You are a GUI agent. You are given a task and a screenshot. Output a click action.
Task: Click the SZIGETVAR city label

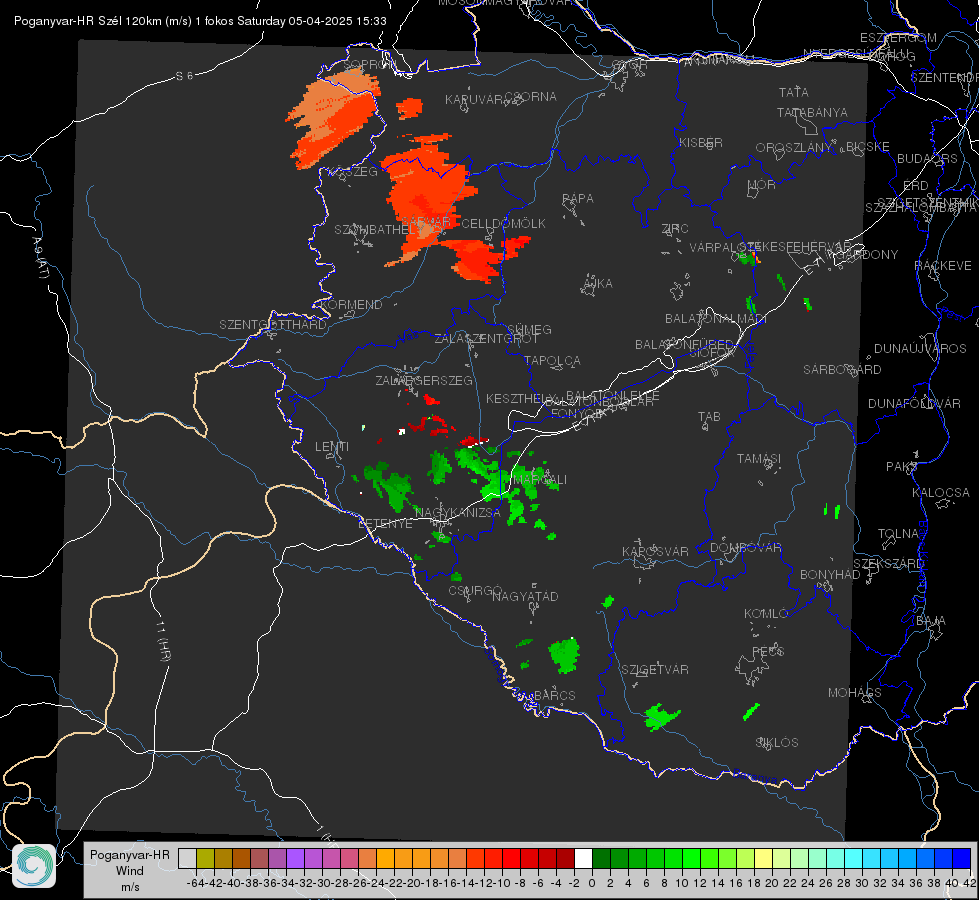point(655,670)
